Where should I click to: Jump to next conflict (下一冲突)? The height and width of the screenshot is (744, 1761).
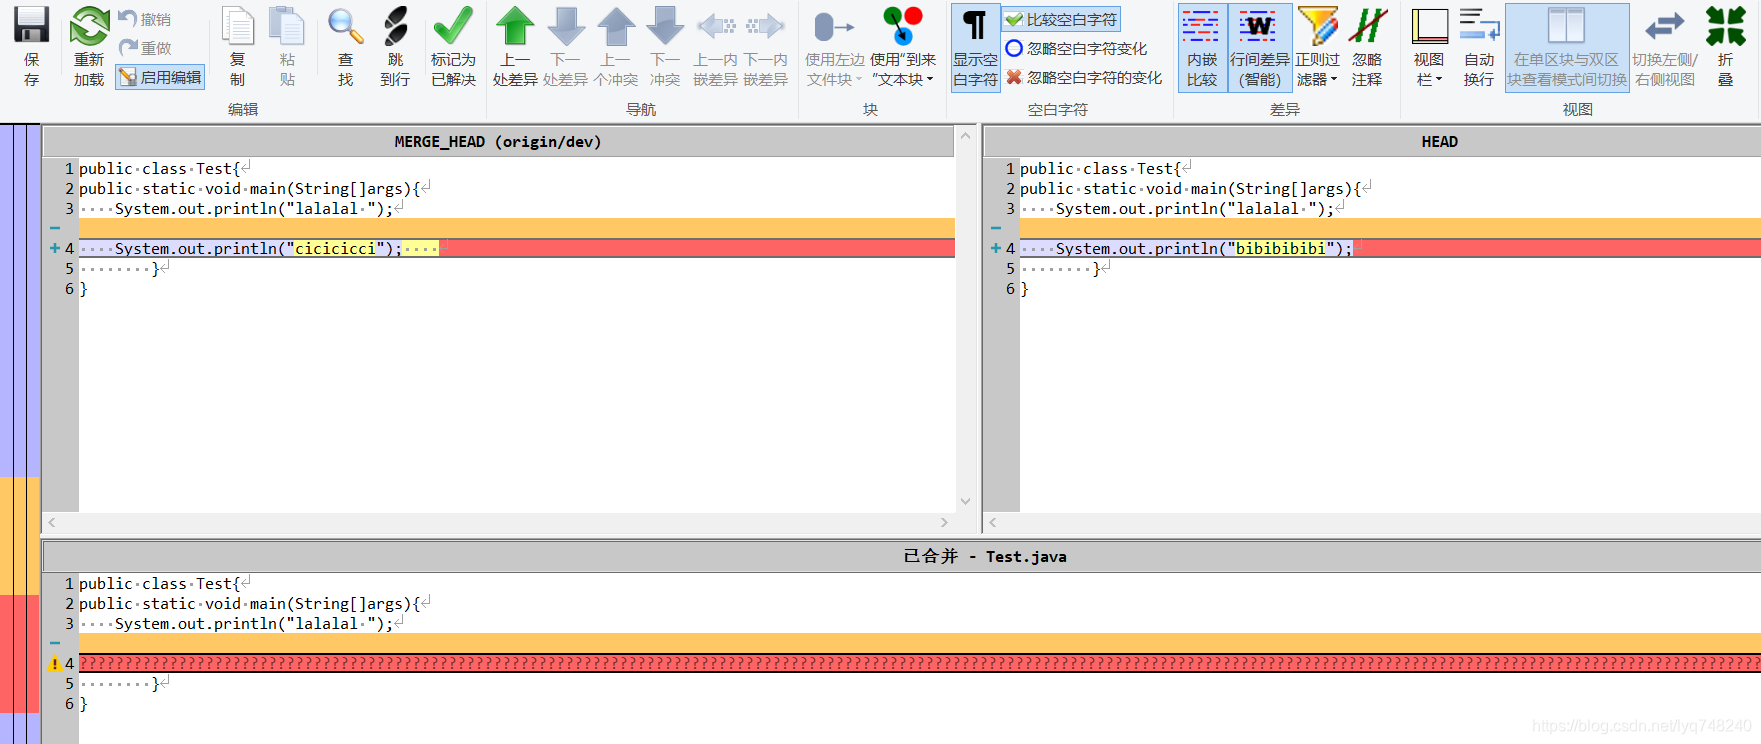click(665, 27)
